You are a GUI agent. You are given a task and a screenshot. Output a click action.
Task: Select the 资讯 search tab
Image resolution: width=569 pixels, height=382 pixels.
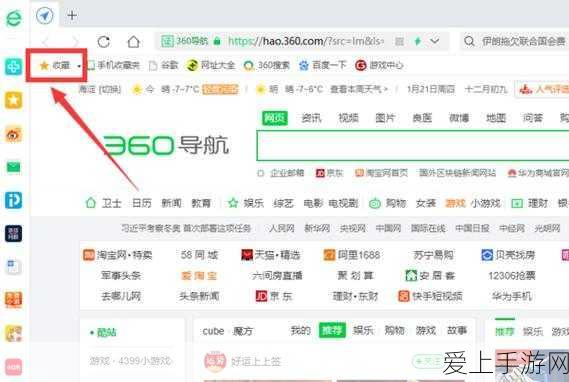[x=311, y=118]
